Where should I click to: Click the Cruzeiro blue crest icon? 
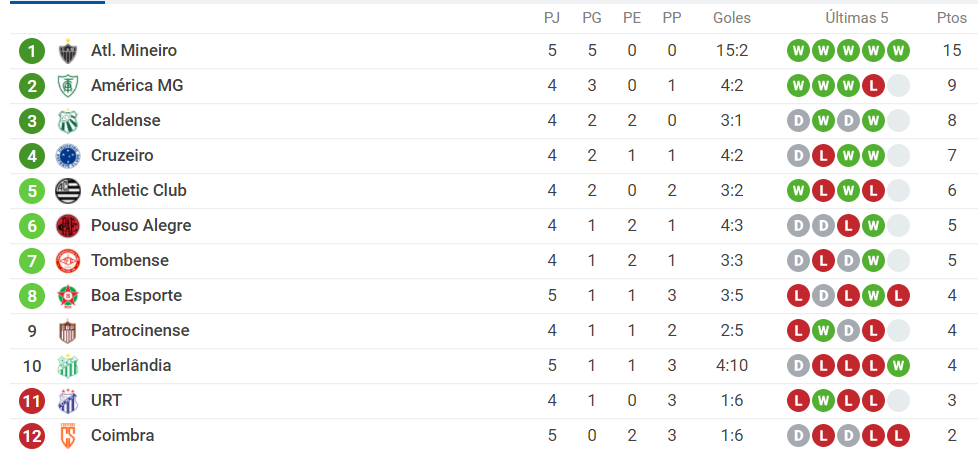point(68,156)
